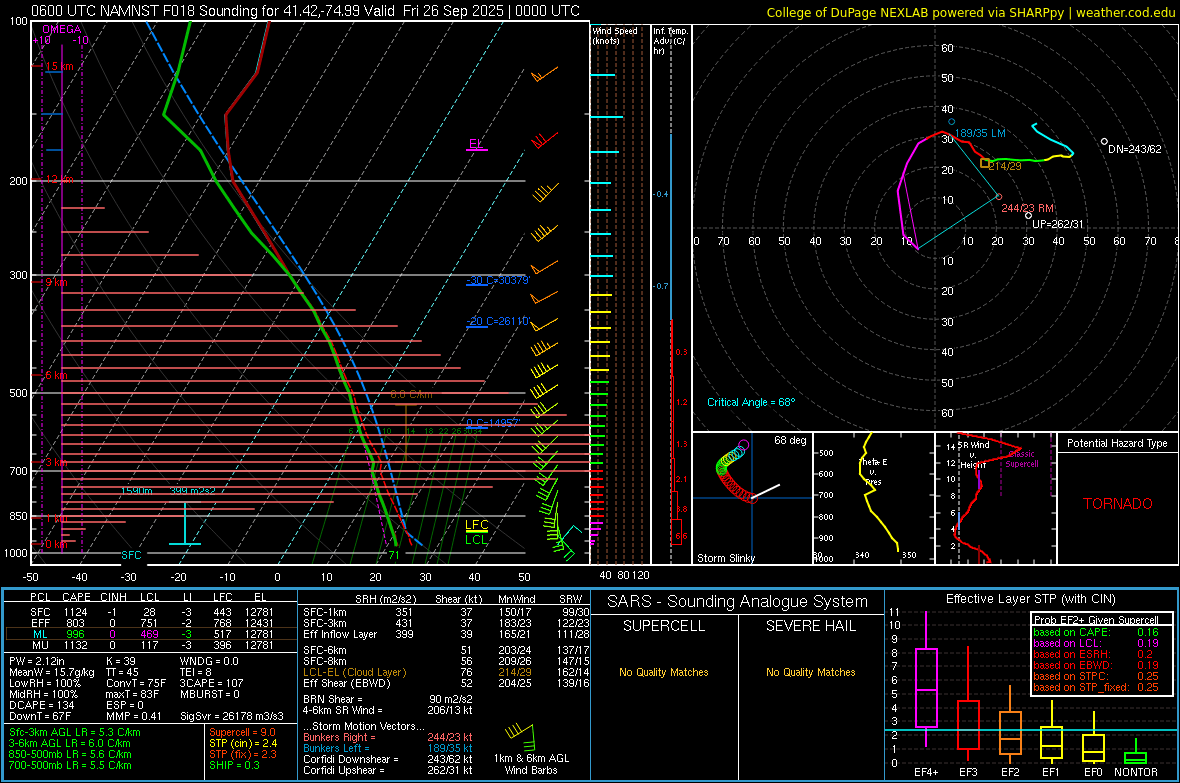
Task: Click the '-20 C=26110'' height label
Action: (x=497, y=321)
